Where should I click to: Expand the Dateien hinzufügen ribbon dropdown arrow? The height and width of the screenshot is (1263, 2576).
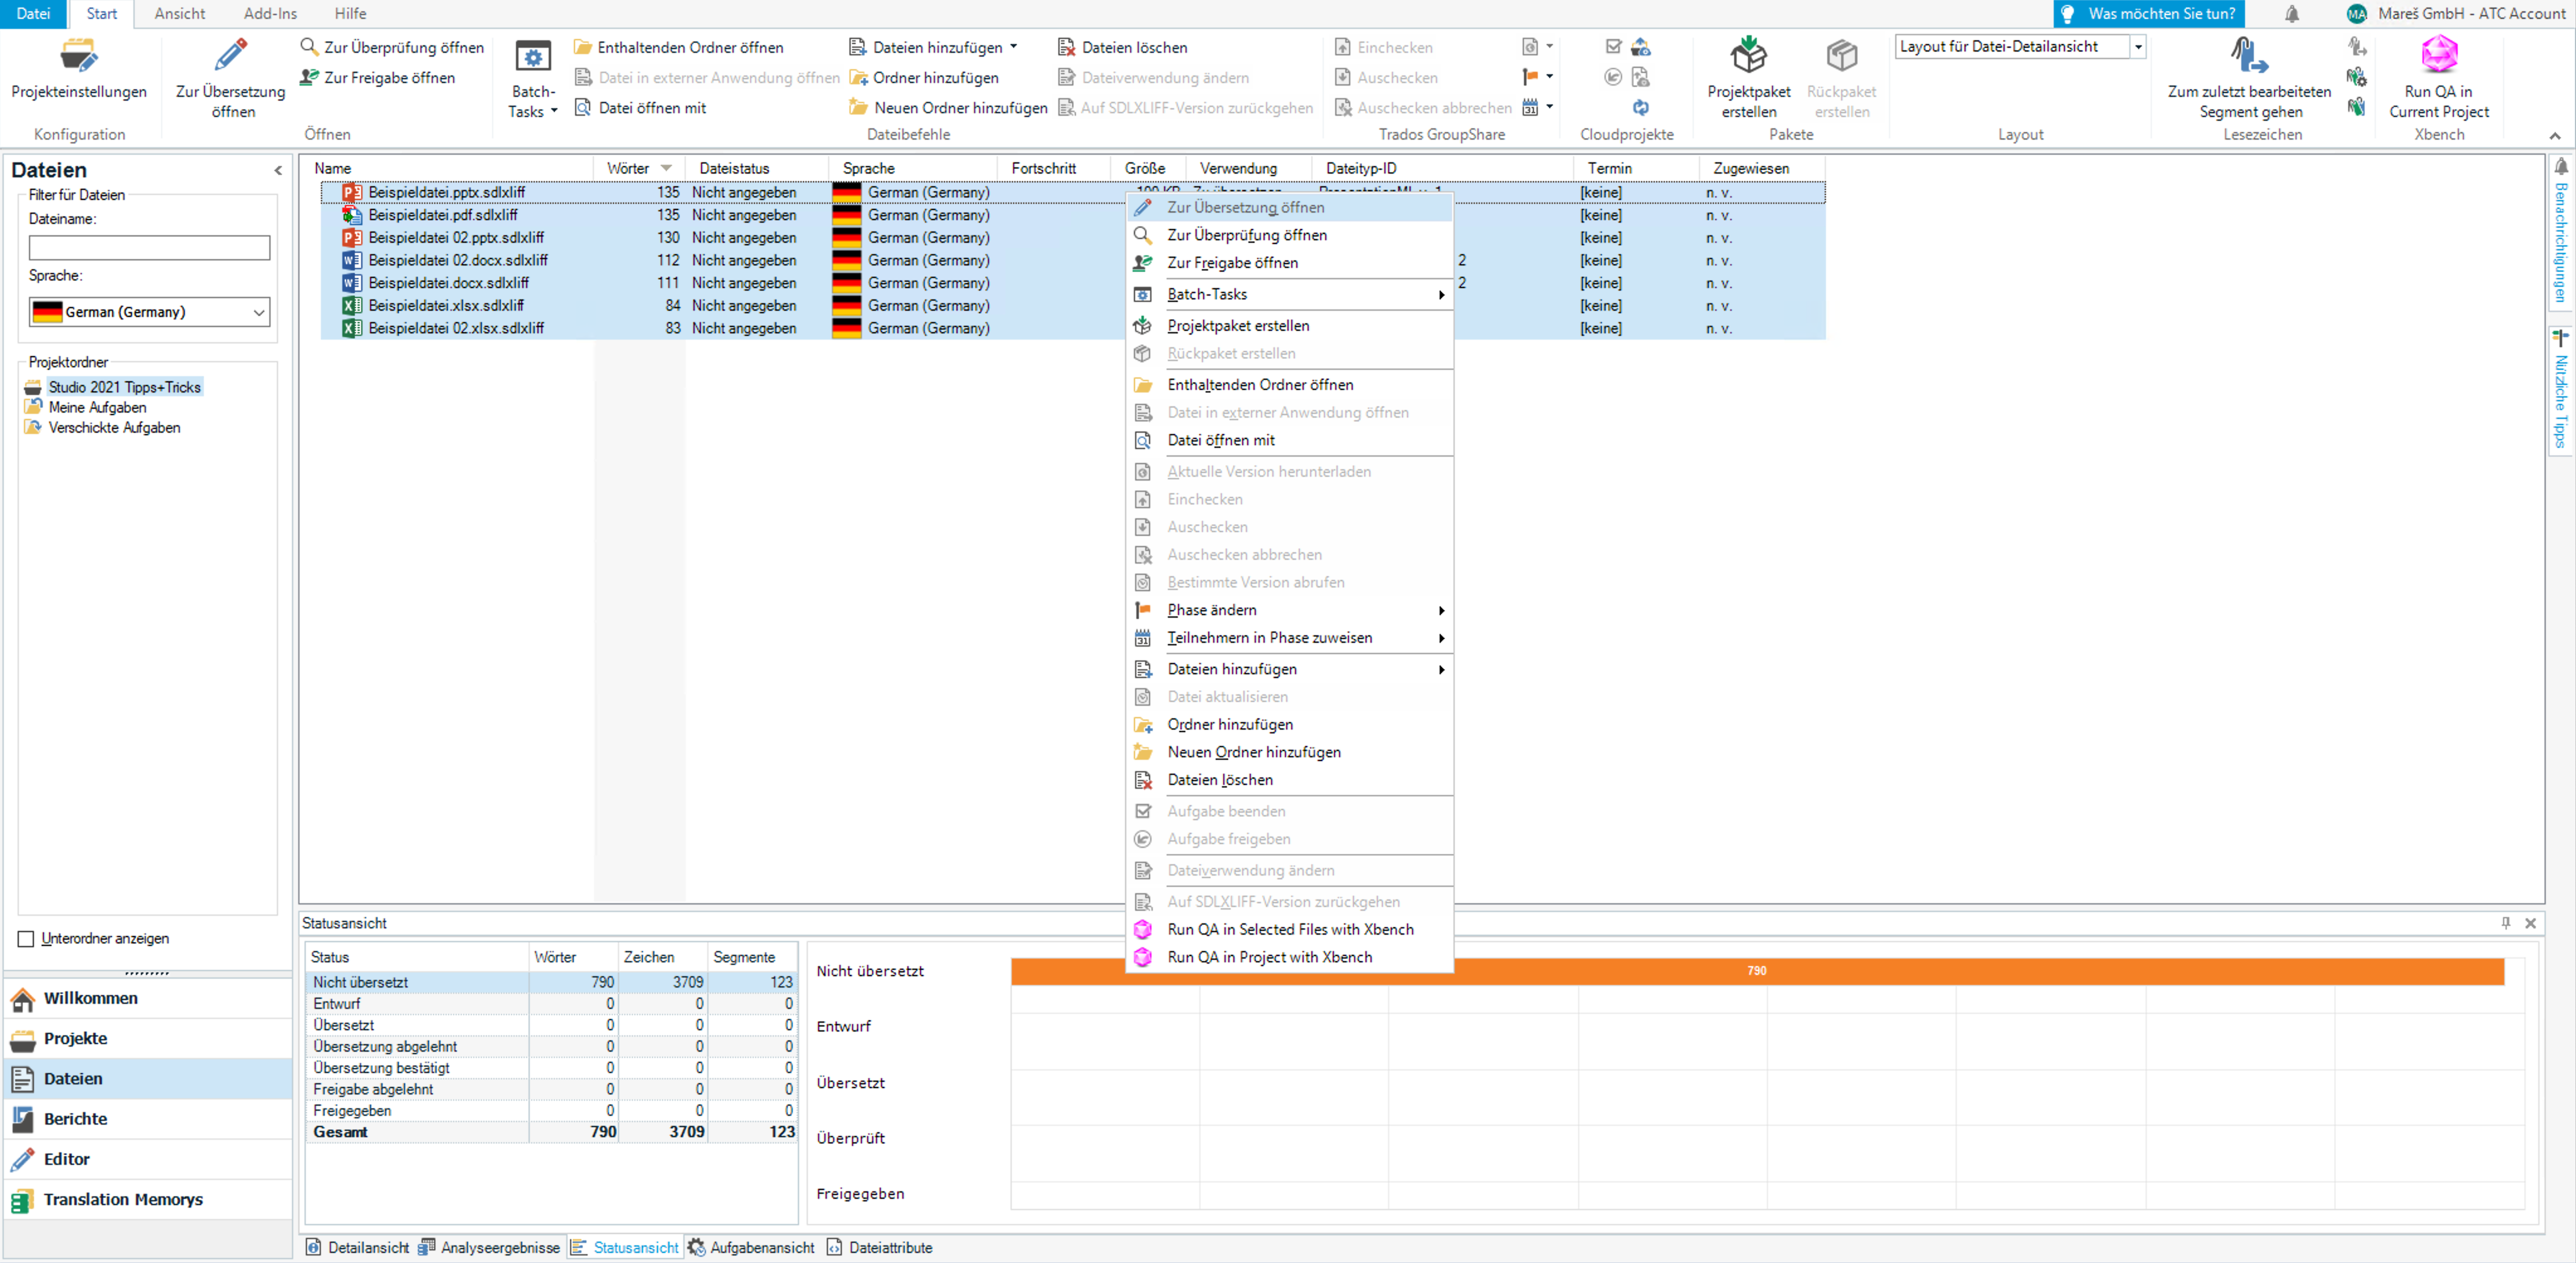pyautogui.click(x=1014, y=47)
